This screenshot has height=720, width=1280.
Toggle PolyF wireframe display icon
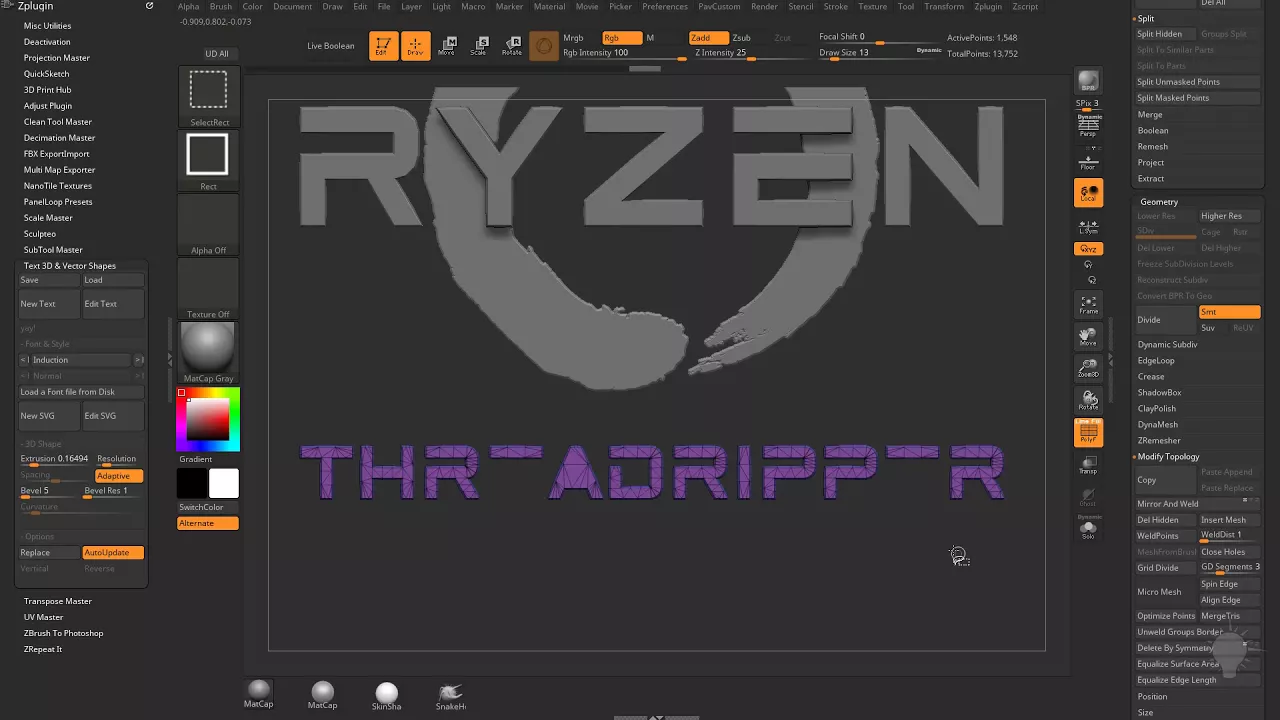[1088, 432]
